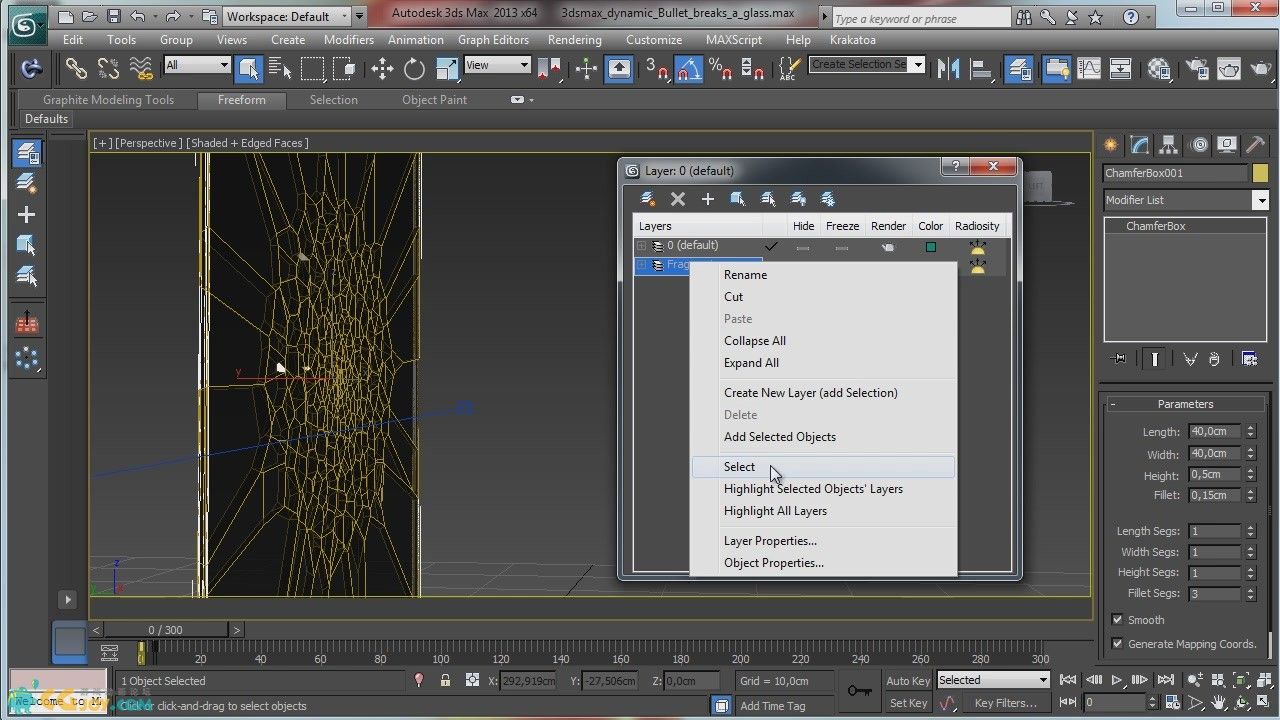Select the Move tool

(x=382, y=68)
